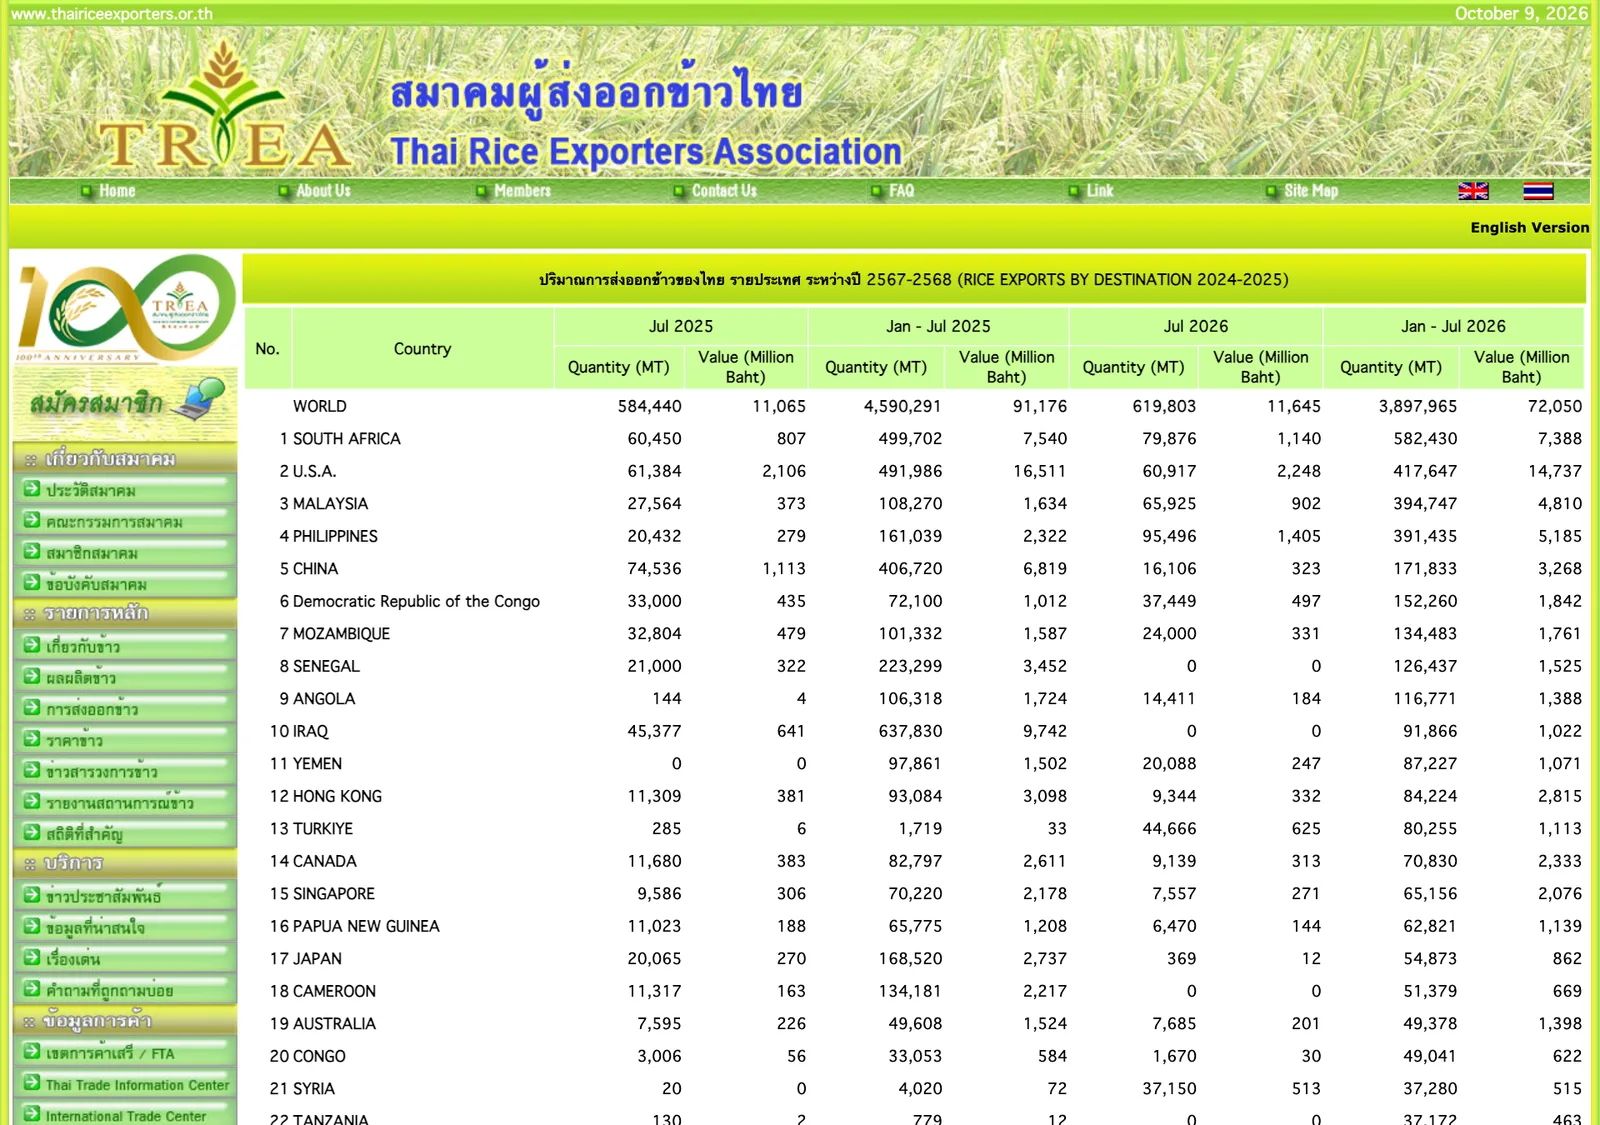
Task: Open ราคาข้าว sidebar item
Action: (x=125, y=740)
